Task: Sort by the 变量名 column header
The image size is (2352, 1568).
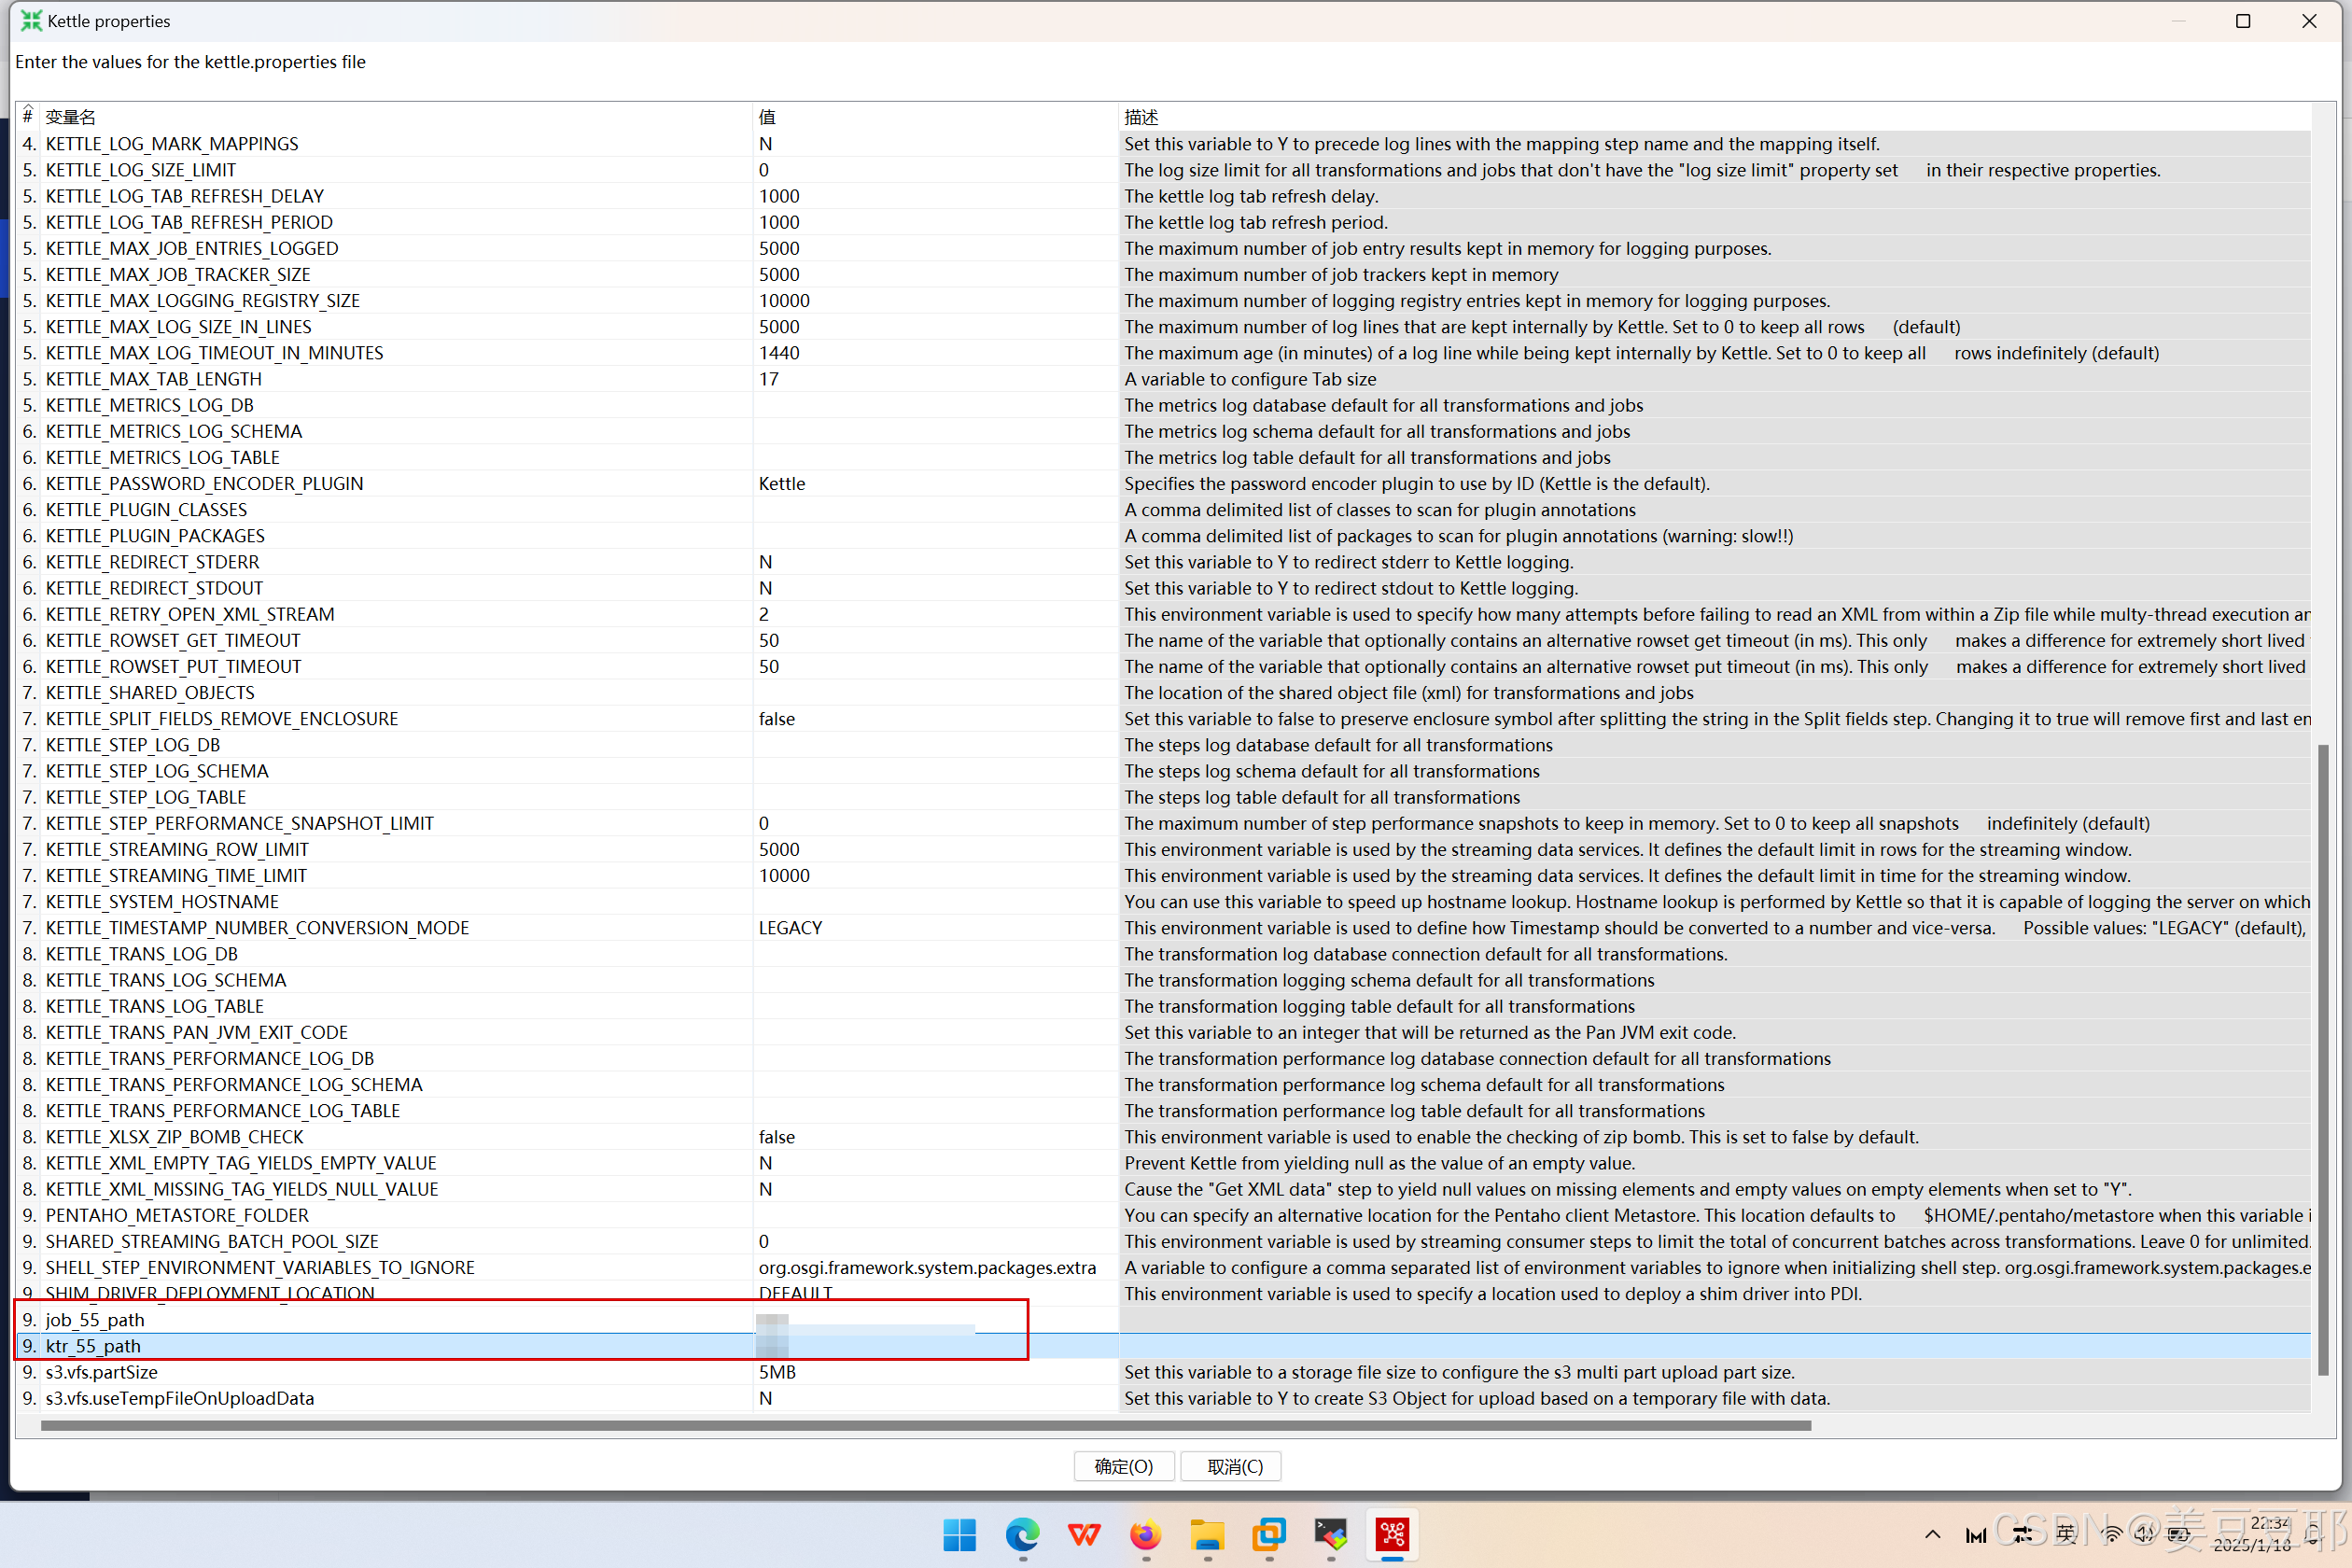Action: tap(70, 117)
